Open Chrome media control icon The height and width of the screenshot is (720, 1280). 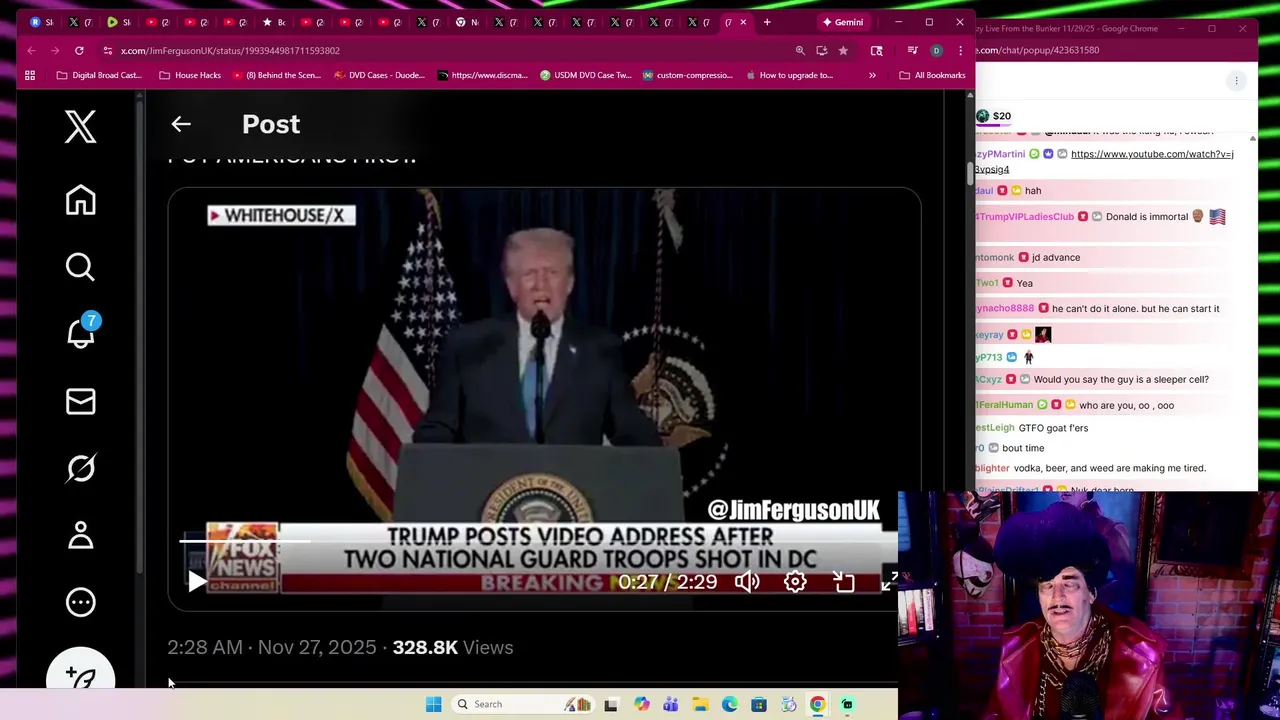pos(912,50)
